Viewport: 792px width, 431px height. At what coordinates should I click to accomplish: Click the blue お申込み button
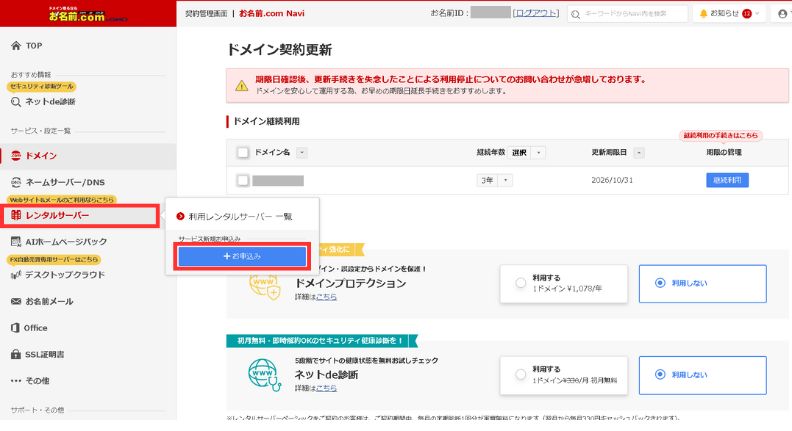tap(242, 256)
